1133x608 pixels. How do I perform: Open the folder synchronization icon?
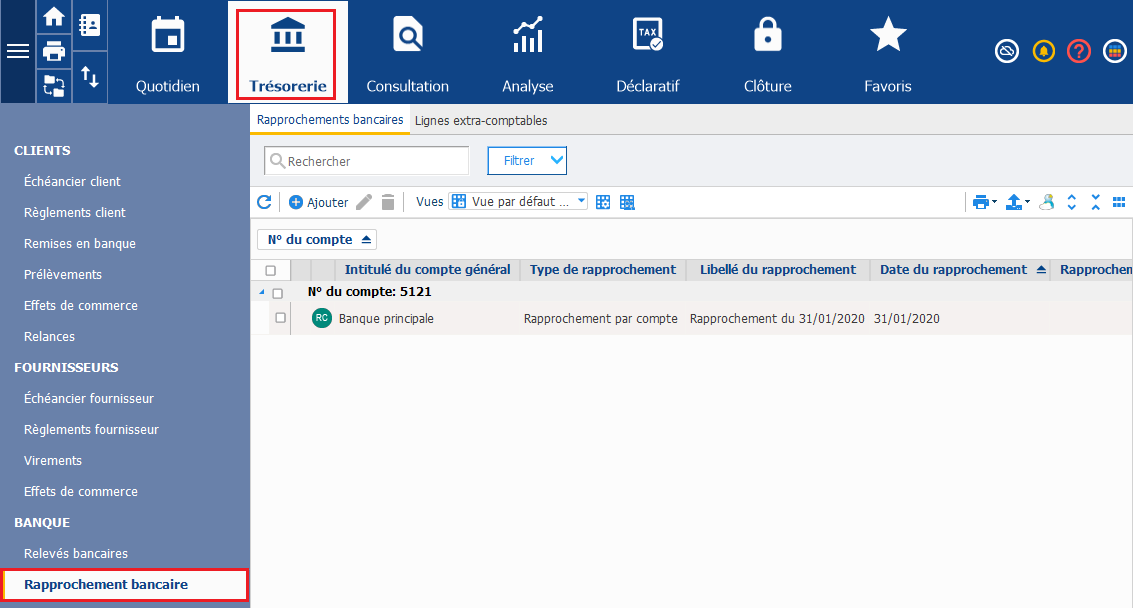[53, 85]
